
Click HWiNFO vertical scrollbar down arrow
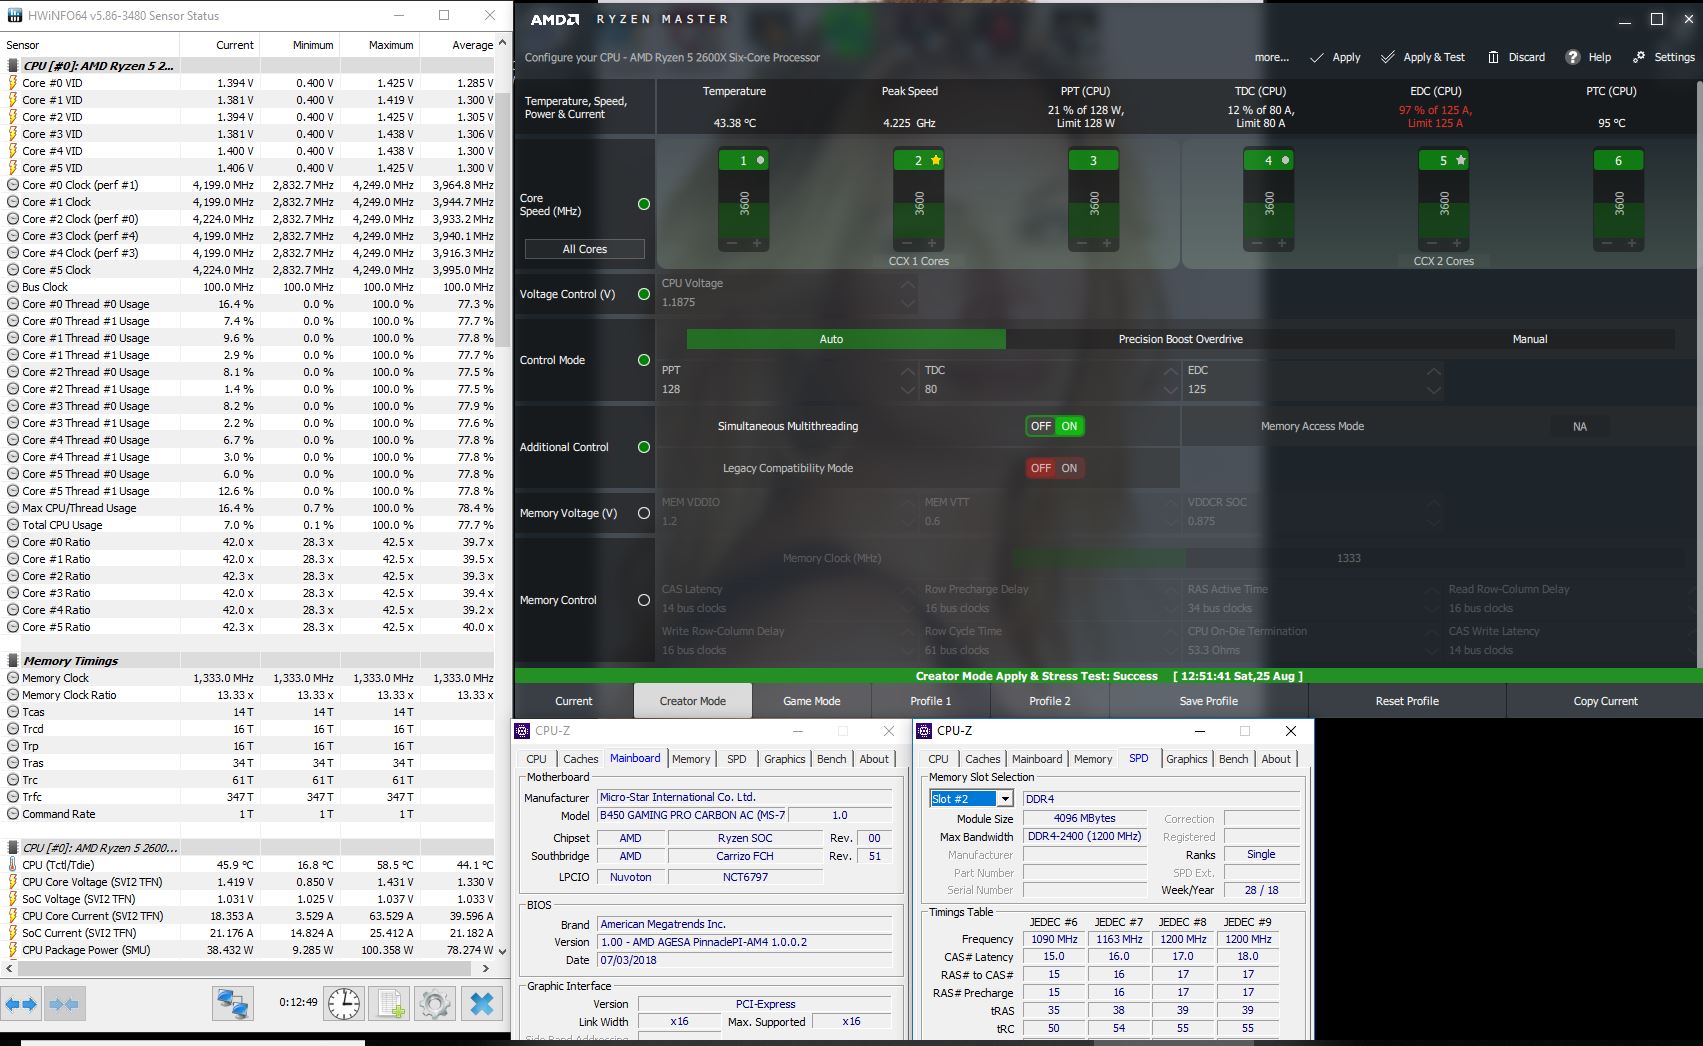pos(502,950)
